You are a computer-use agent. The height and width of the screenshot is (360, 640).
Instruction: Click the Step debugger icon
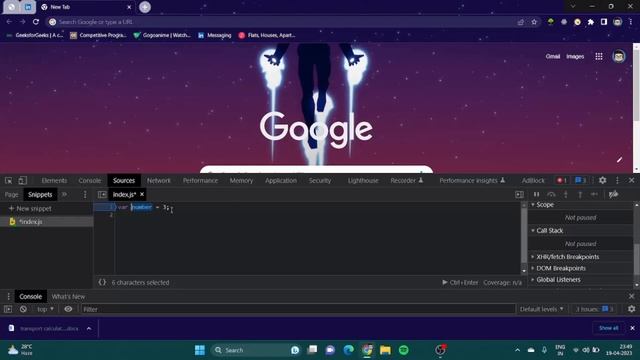pyautogui.click(x=594, y=195)
